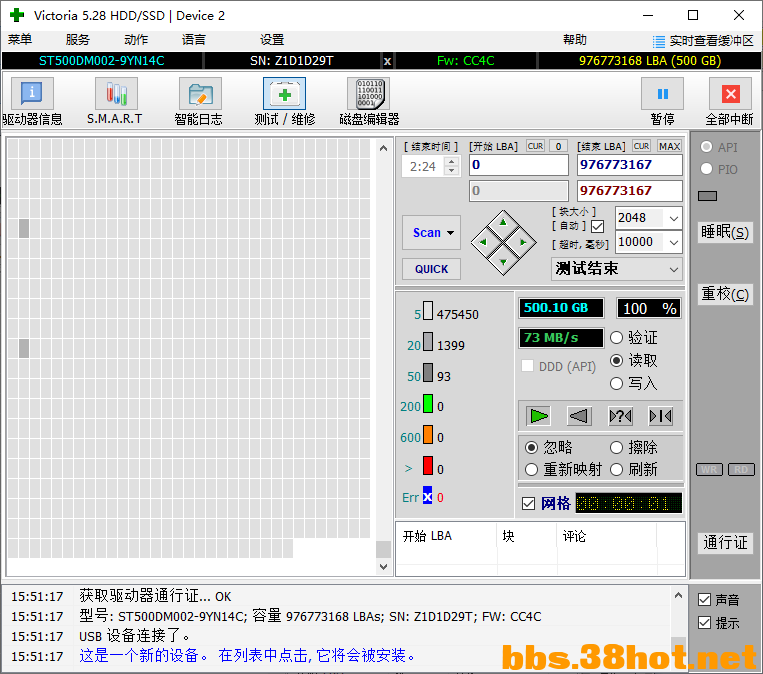Click the green Victoria cross title bar icon
Screen dimensions: 763x674
(17, 16)
